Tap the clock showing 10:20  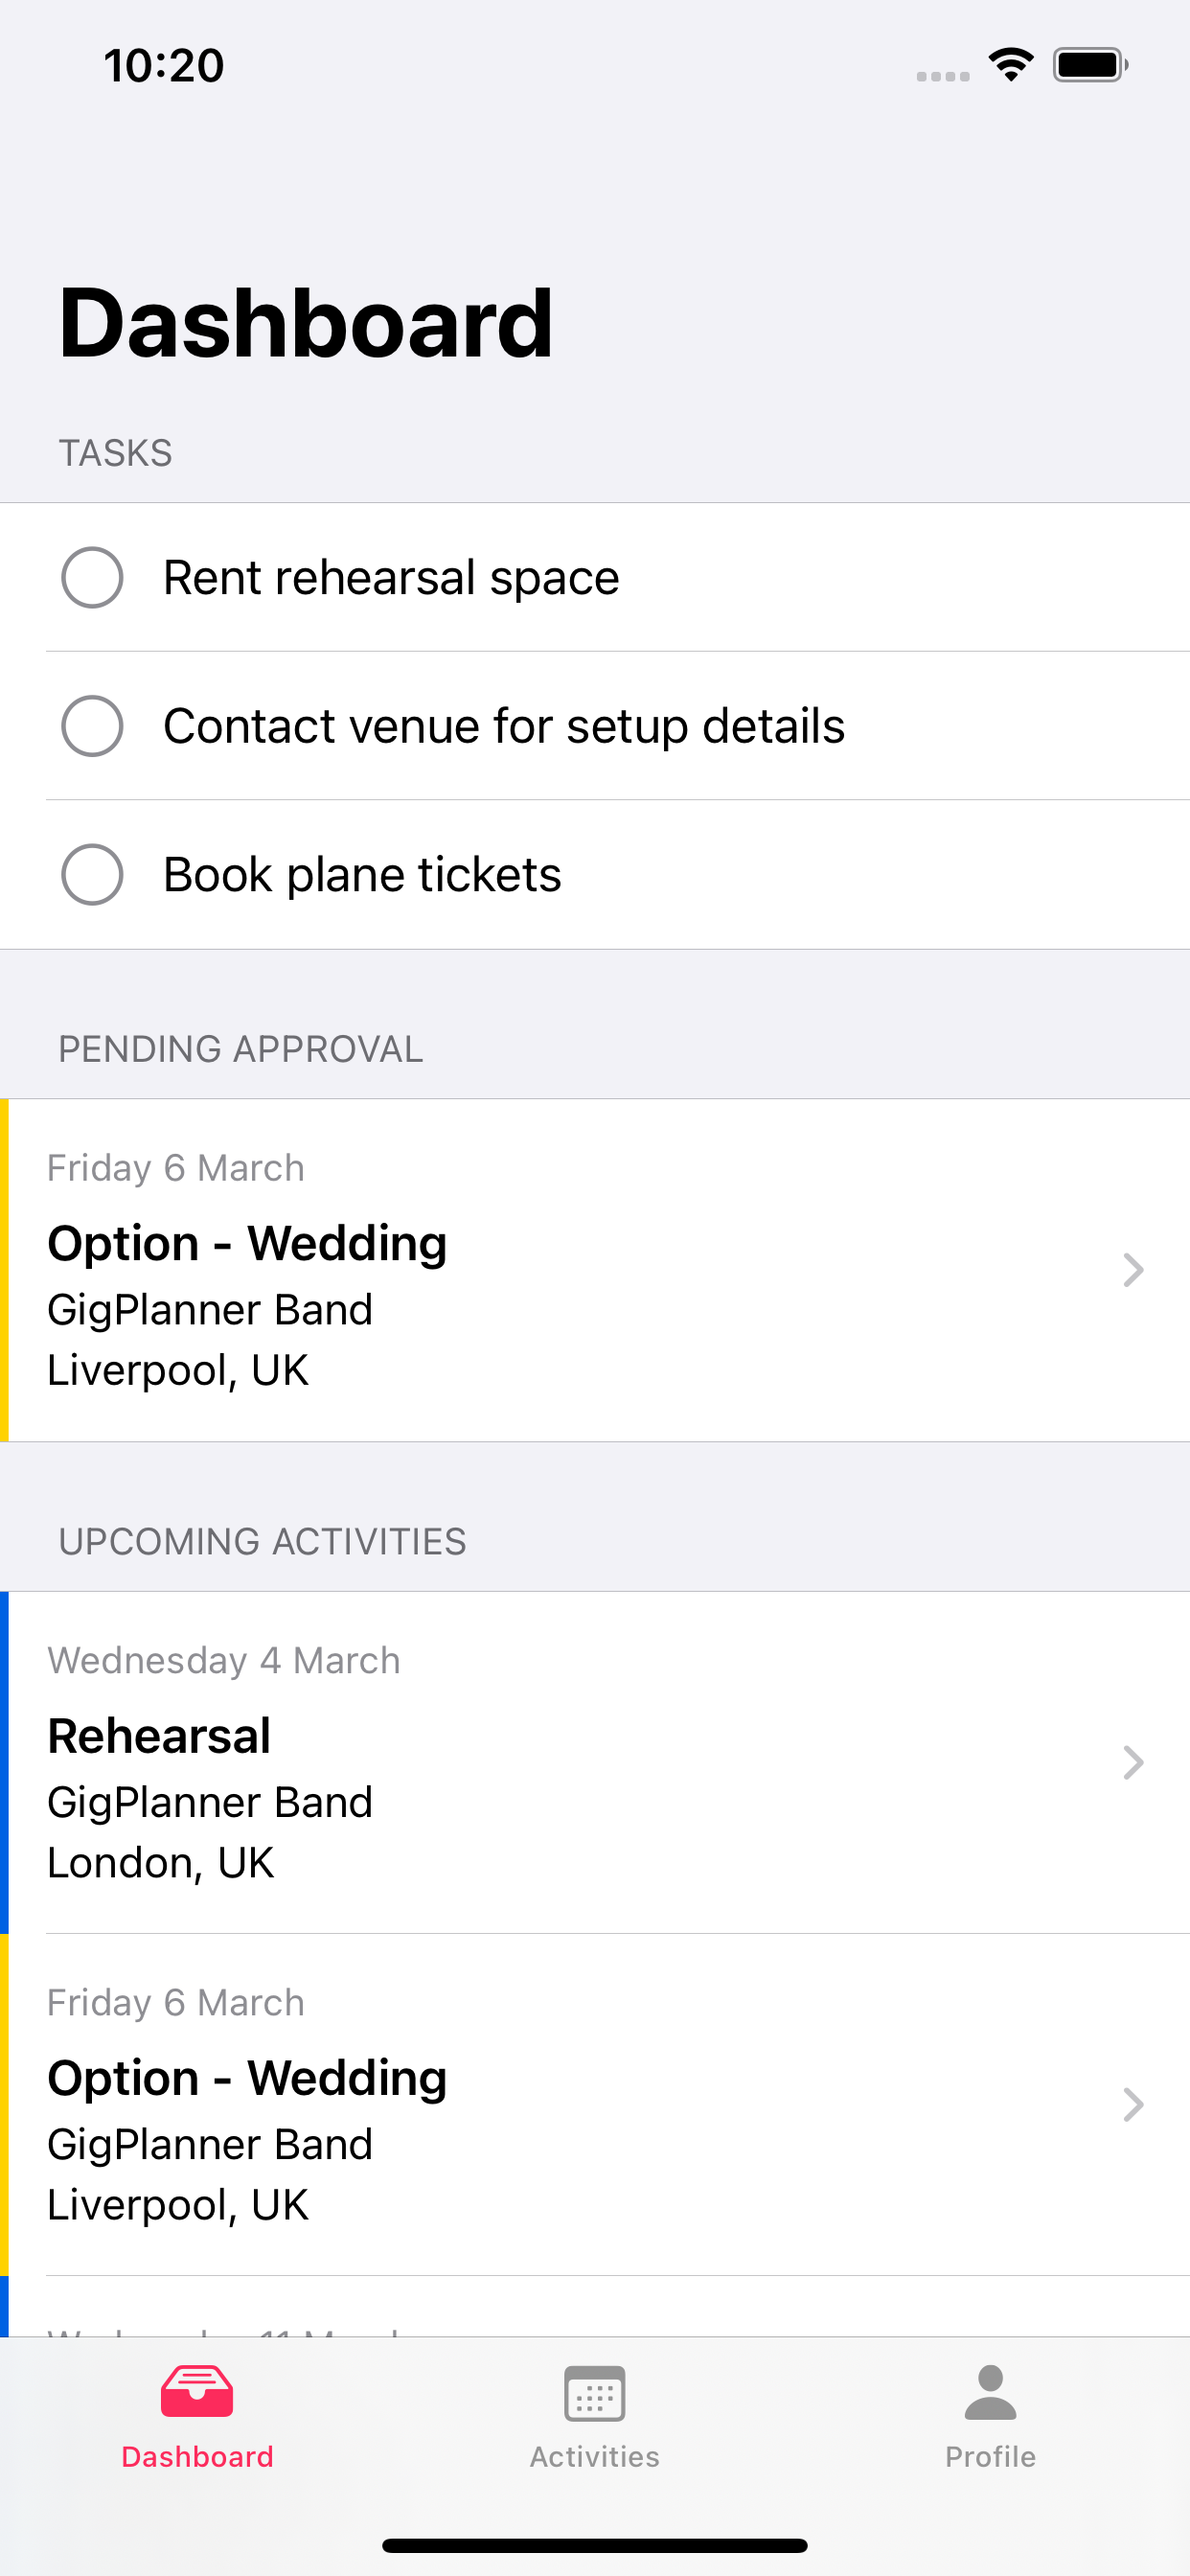[x=164, y=65]
